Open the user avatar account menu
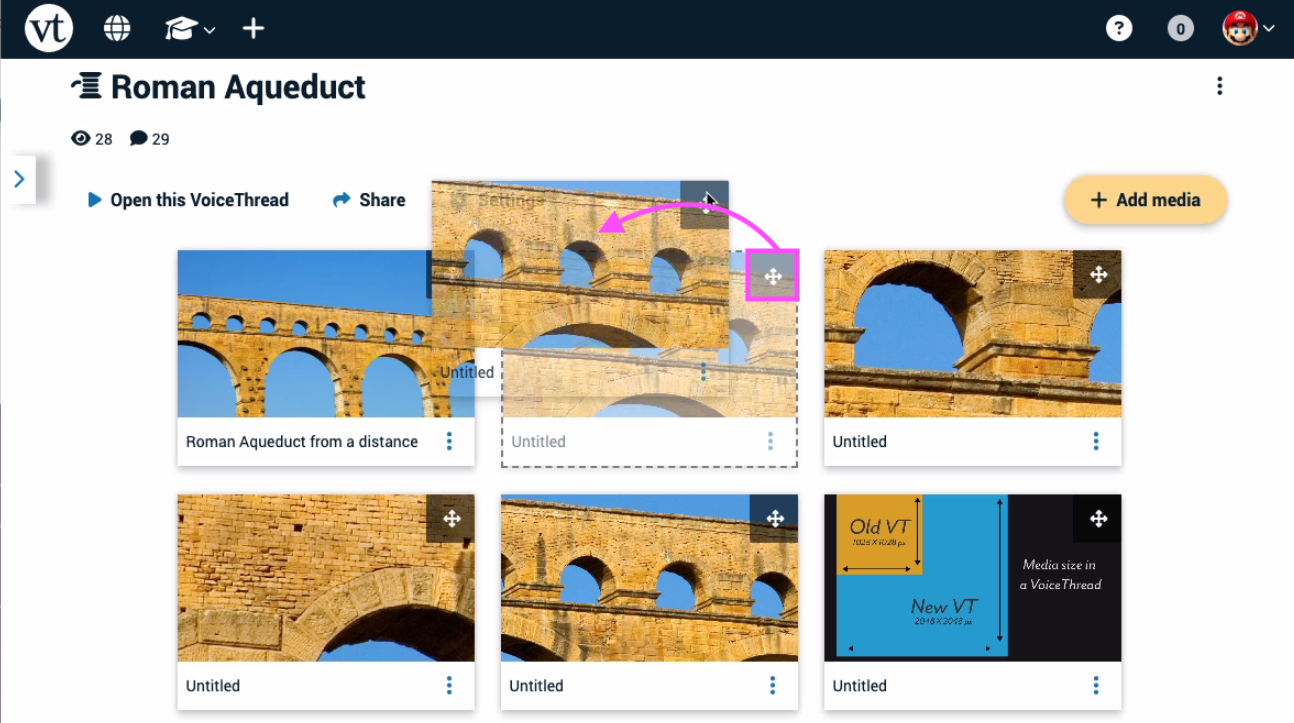The height and width of the screenshot is (723, 1294). pos(1247,28)
